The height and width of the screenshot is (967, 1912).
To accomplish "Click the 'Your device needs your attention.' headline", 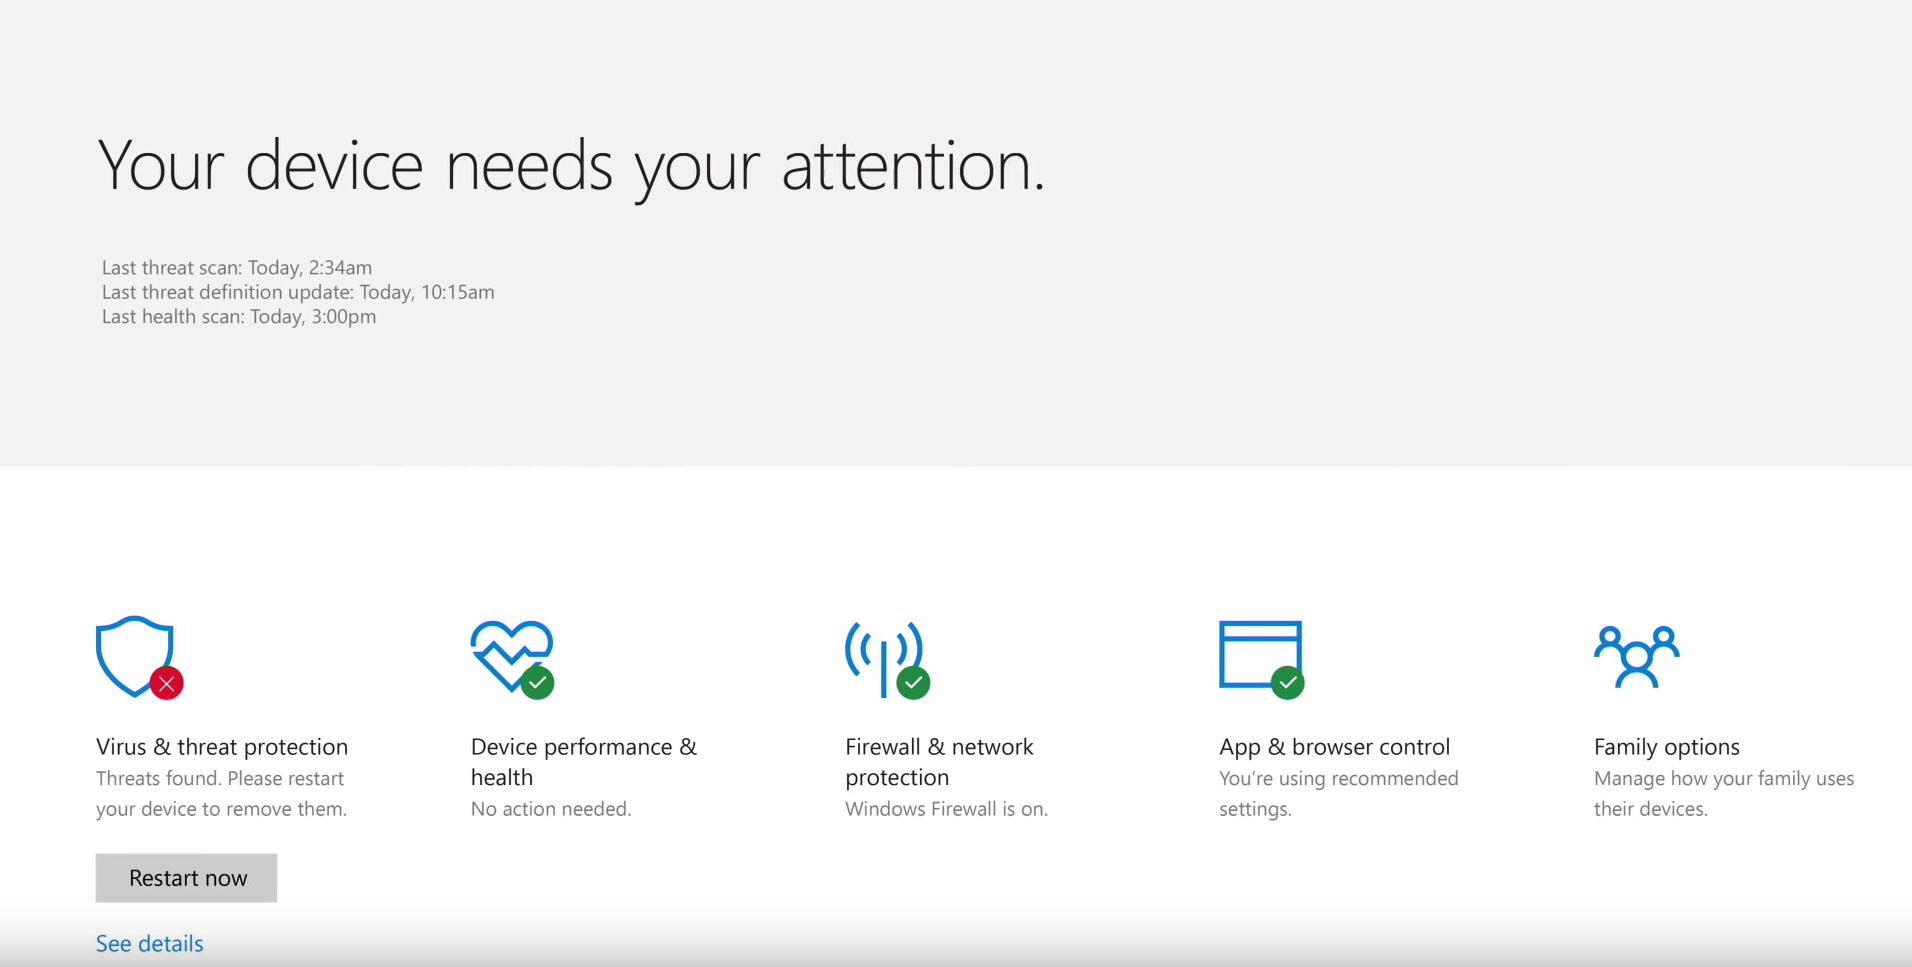I will [571, 166].
